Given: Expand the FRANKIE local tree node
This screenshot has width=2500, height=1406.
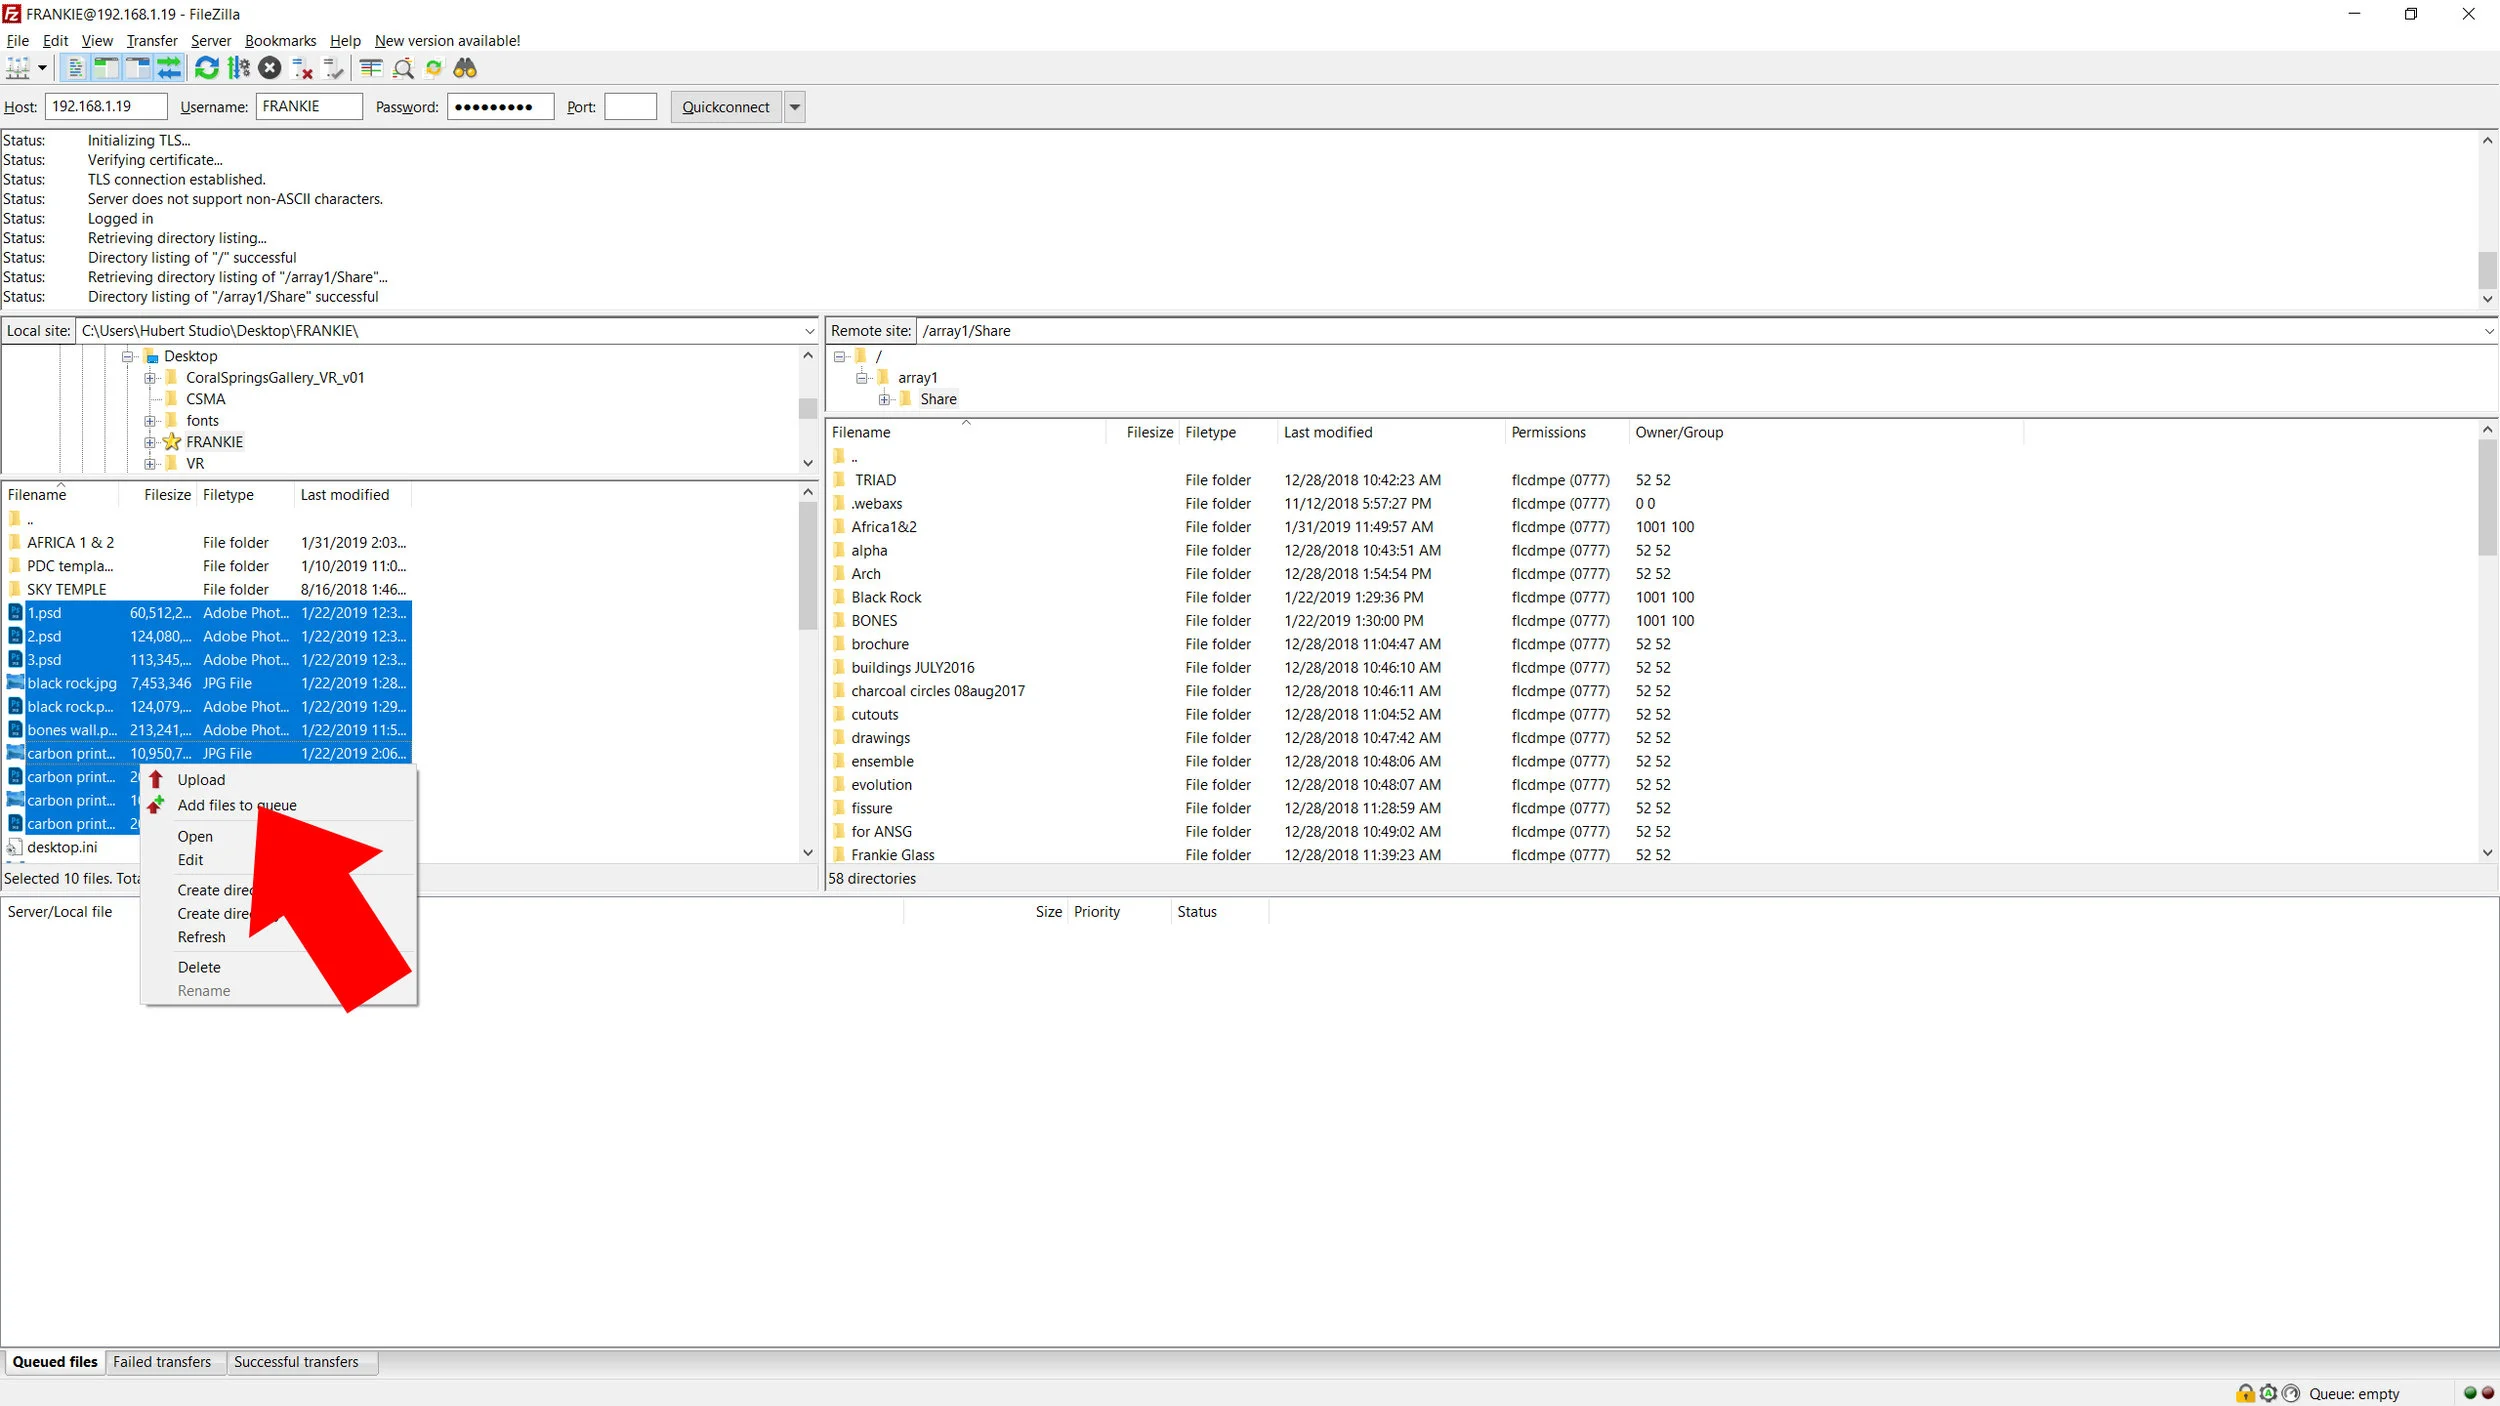Looking at the screenshot, I should (150, 442).
